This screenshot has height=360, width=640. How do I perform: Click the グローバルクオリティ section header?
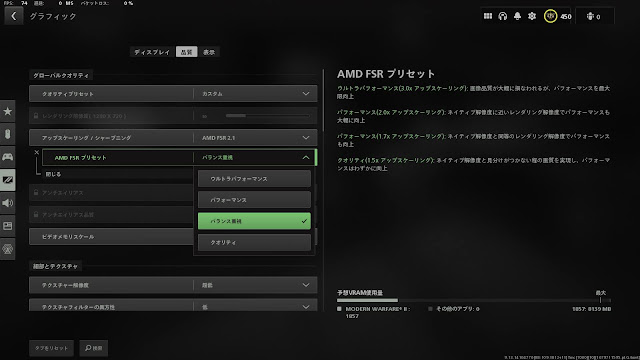tap(61, 76)
